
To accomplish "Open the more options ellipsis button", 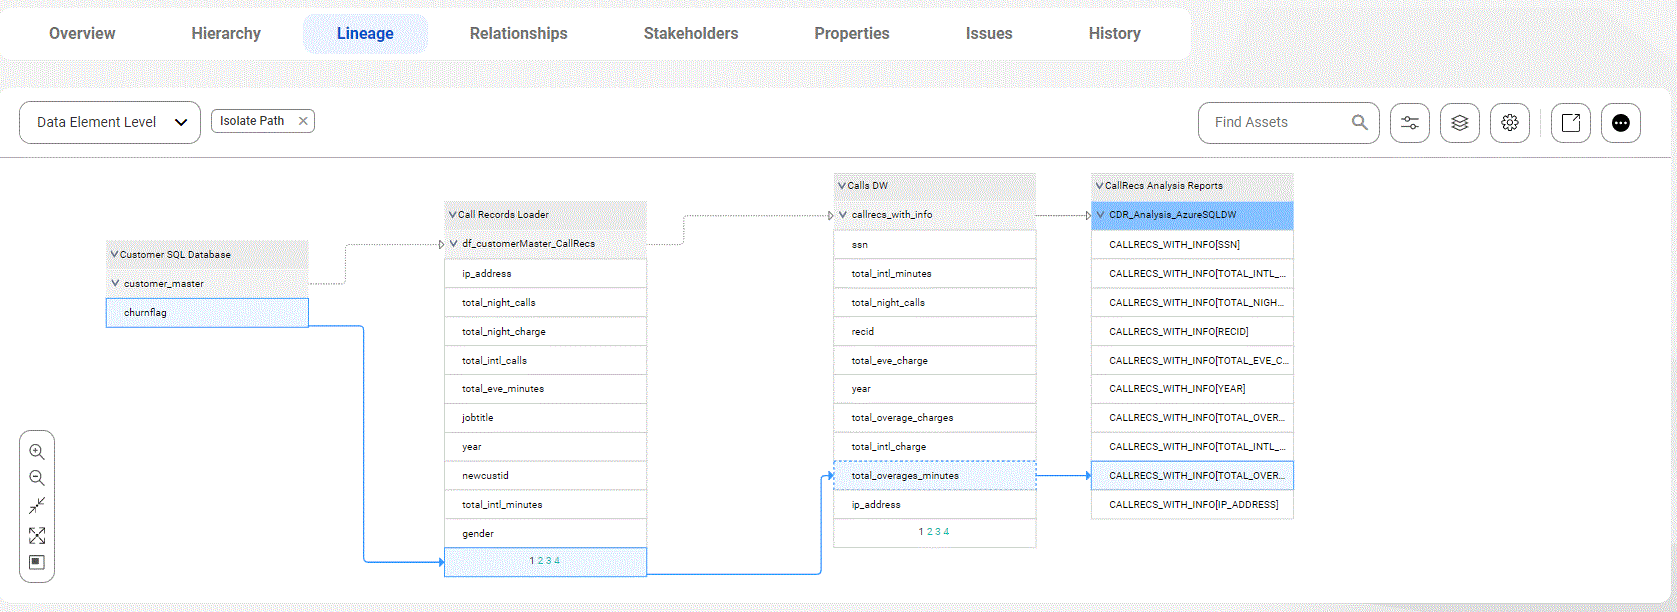I will pyautogui.click(x=1620, y=123).
